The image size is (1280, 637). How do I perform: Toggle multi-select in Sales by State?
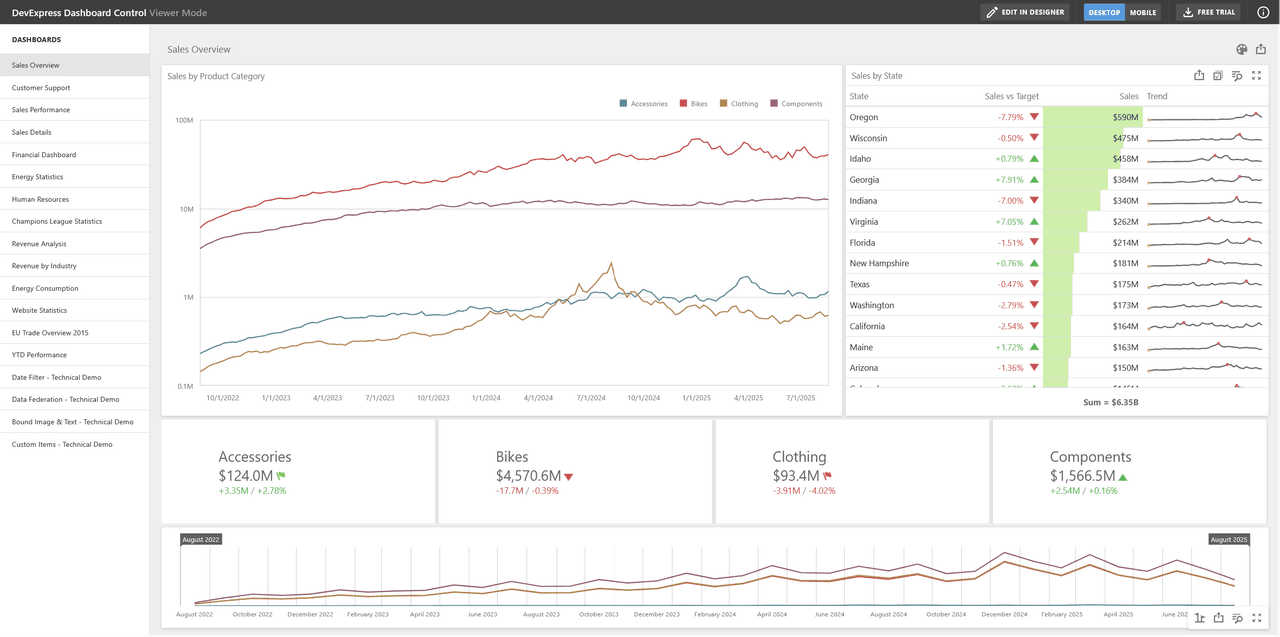tap(1218, 76)
